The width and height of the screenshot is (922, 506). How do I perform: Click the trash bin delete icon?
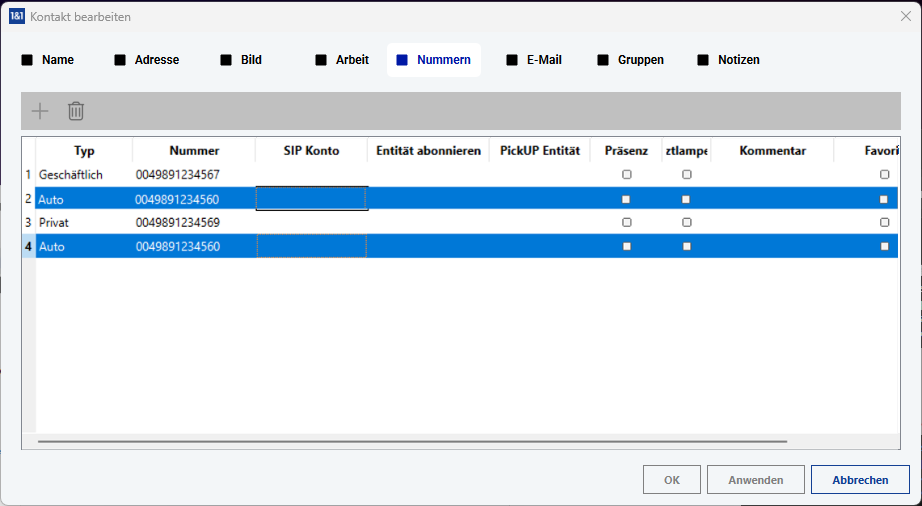(76, 111)
